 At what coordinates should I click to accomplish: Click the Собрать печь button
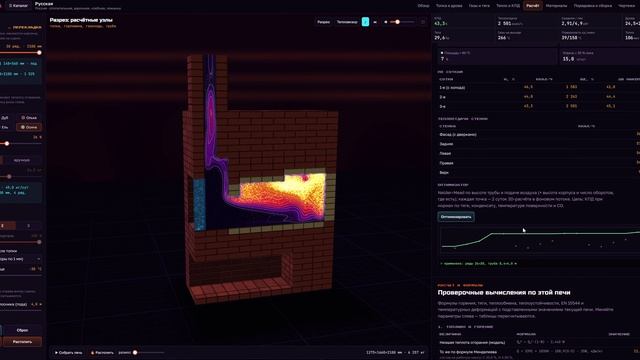(69, 352)
